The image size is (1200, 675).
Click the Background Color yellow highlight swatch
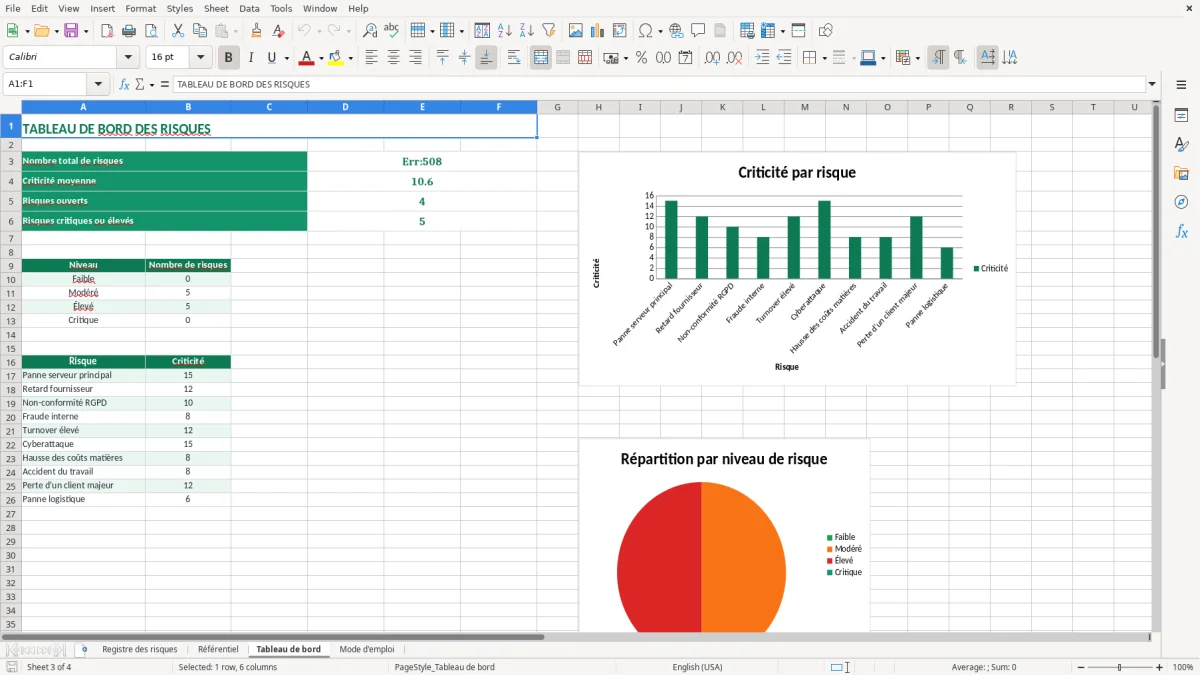click(336, 58)
